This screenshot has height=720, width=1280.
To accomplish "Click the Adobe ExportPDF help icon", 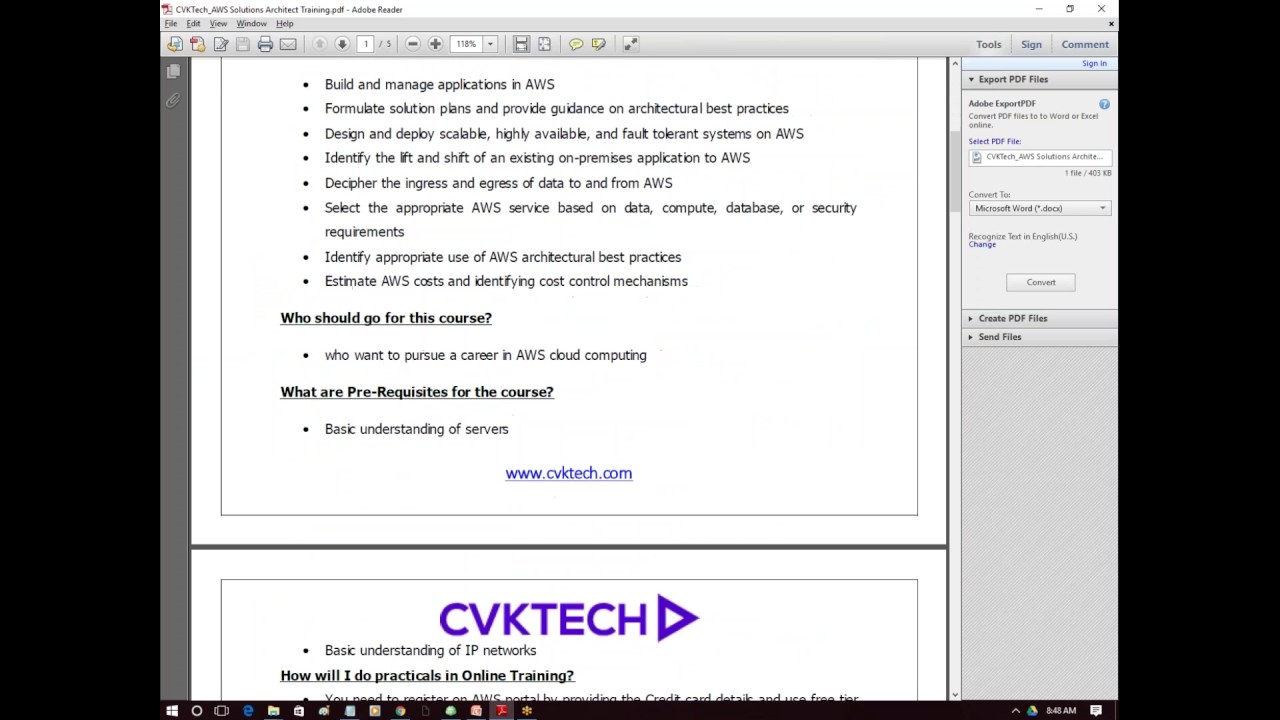I will click(x=1104, y=104).
